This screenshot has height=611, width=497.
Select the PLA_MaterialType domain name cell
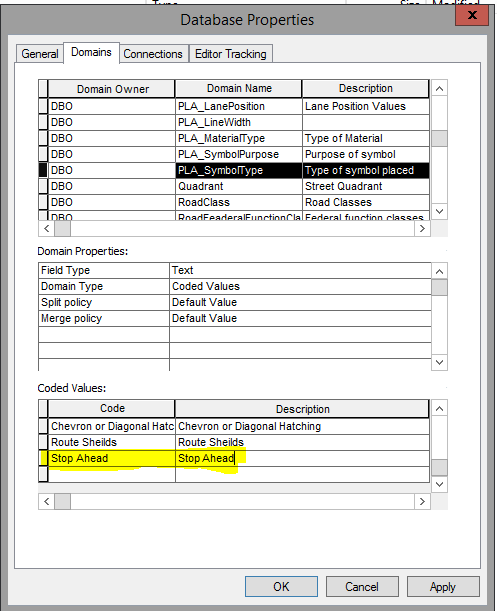coord(239,138)
